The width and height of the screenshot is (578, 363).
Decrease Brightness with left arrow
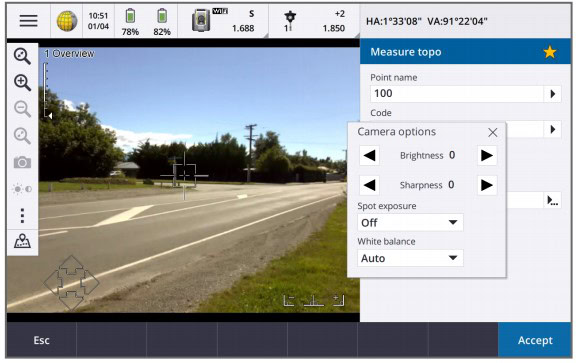369,155
